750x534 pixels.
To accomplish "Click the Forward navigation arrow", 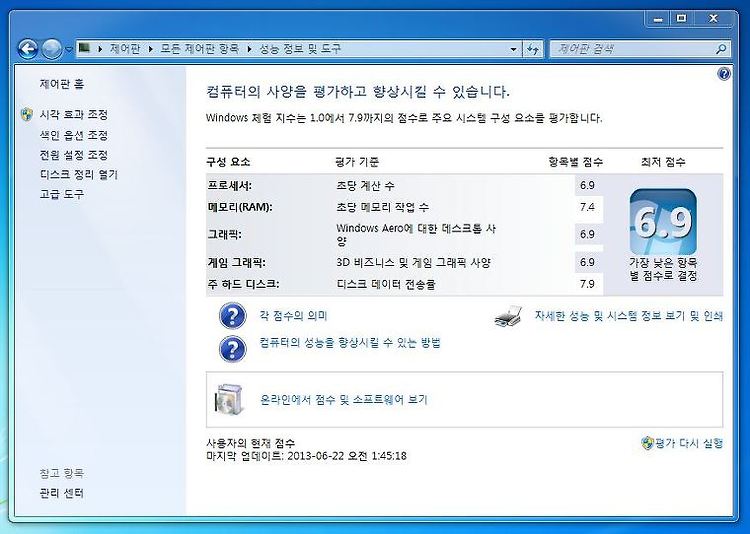I will click(52, 49).
